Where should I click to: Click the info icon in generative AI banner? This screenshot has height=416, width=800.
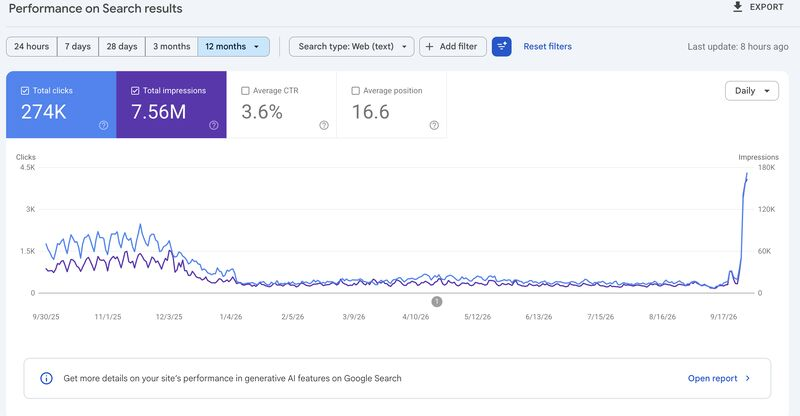(46, 378)
